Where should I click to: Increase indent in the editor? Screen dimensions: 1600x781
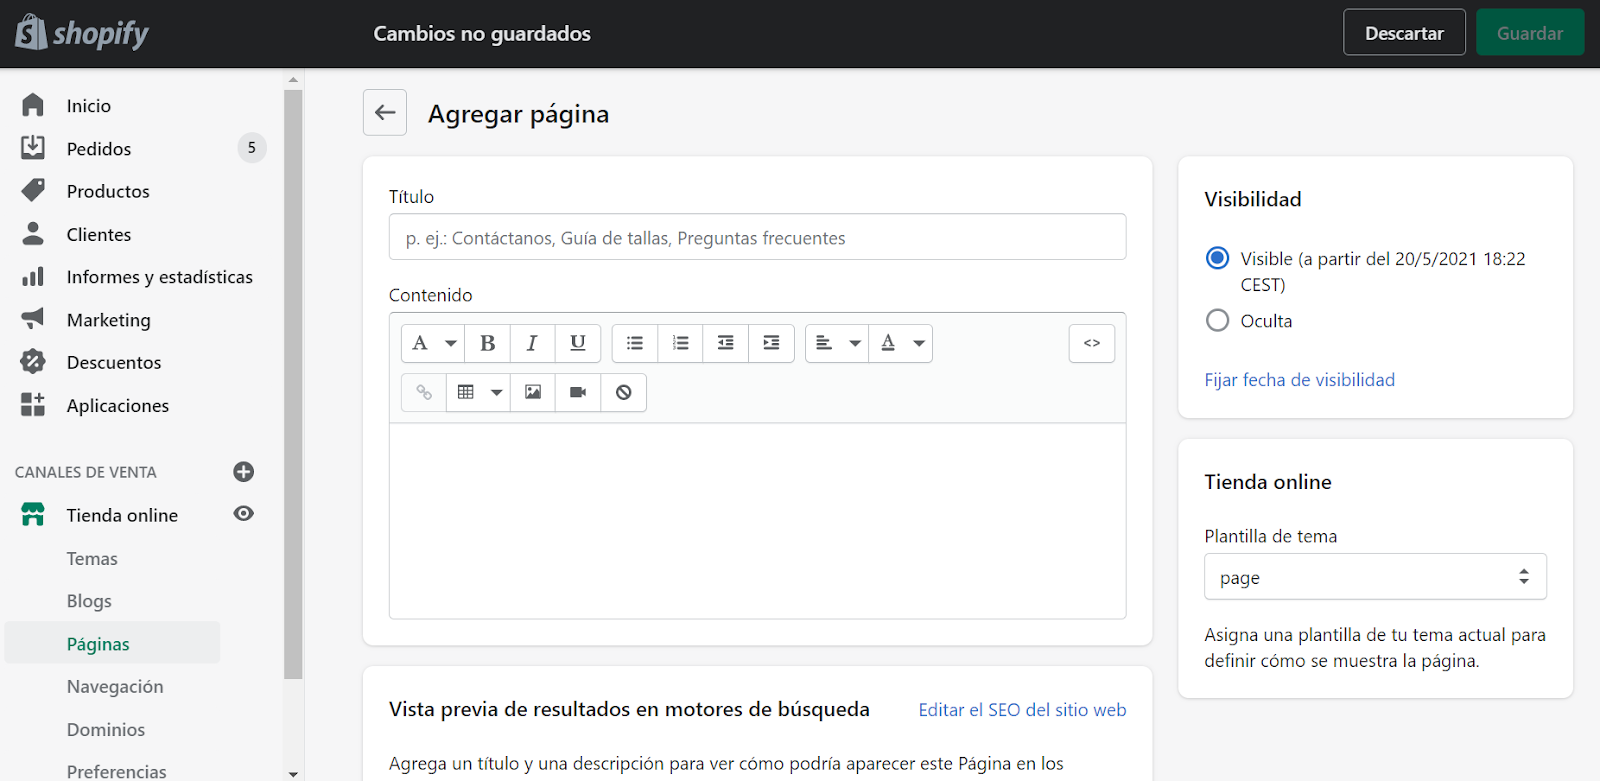pyautogui.click(x=771, y=343)
